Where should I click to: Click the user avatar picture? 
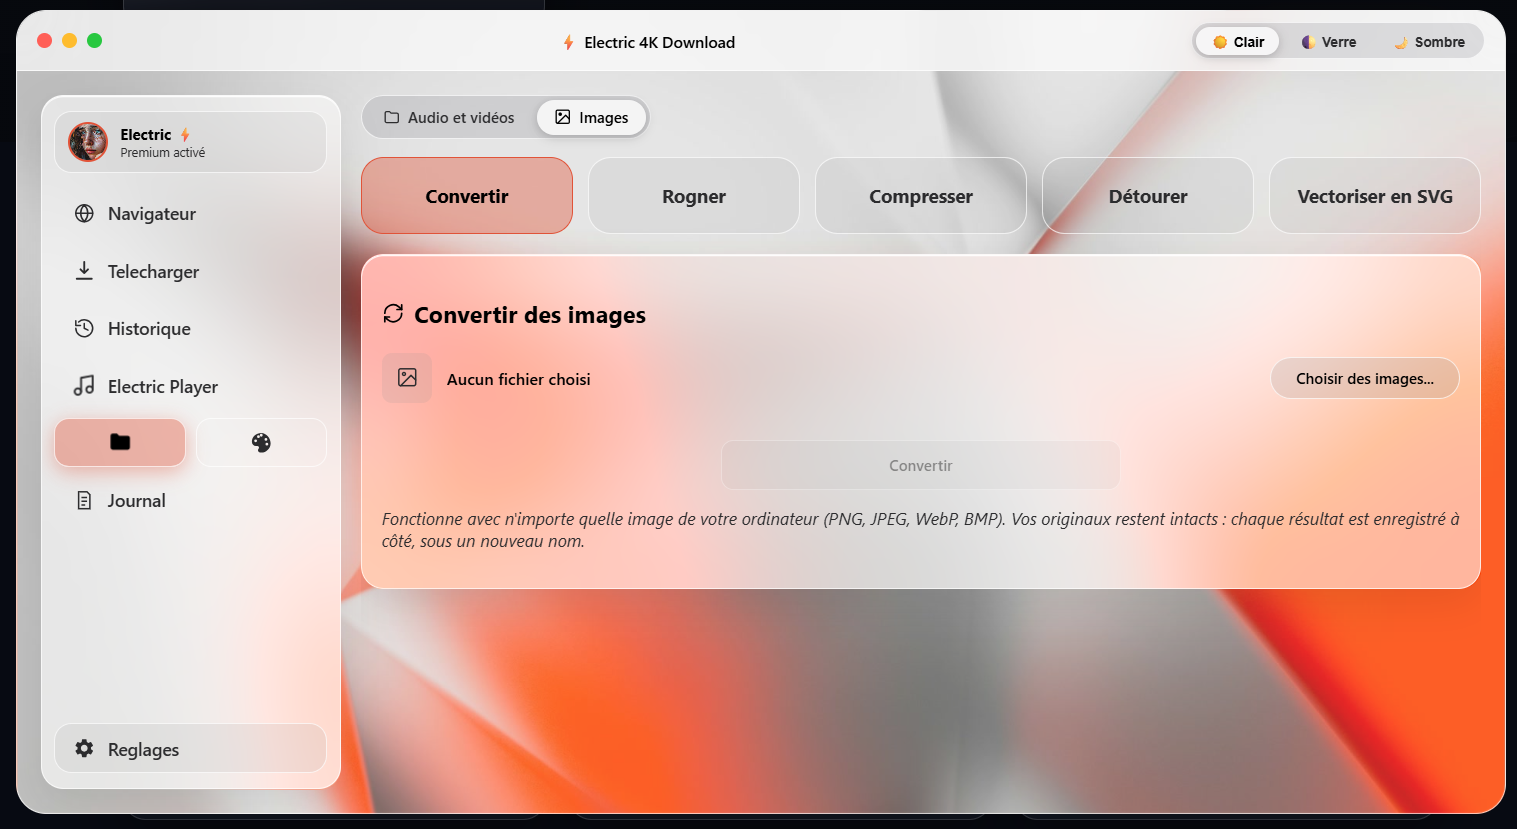click(88, 142)
